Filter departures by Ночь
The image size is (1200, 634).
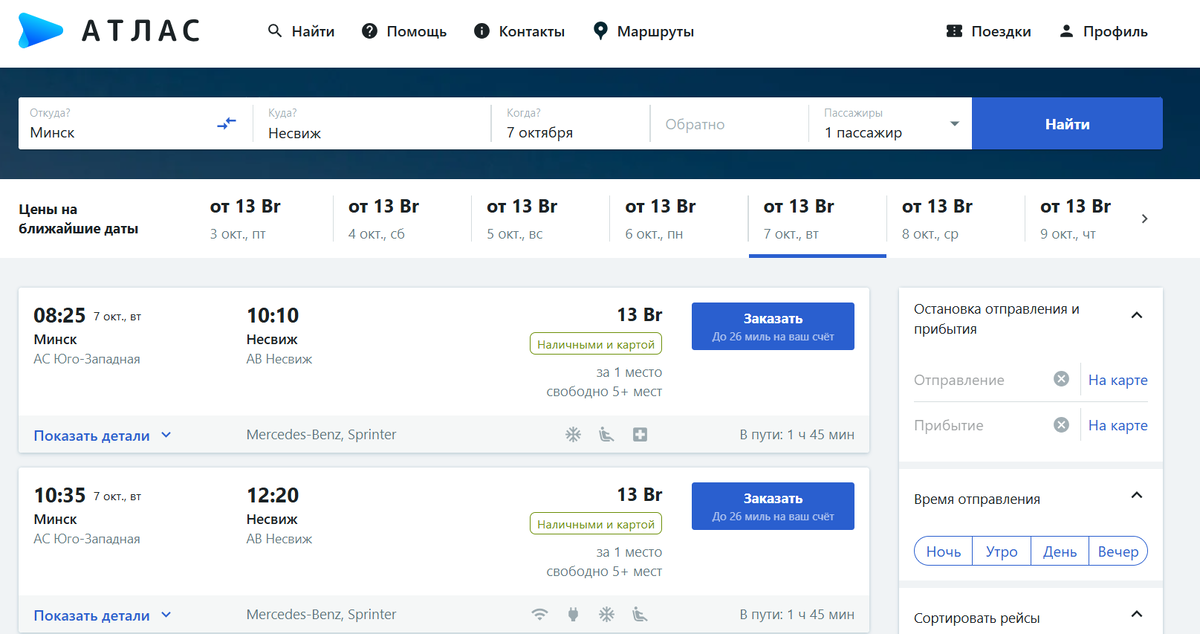(x=944, y=551)
